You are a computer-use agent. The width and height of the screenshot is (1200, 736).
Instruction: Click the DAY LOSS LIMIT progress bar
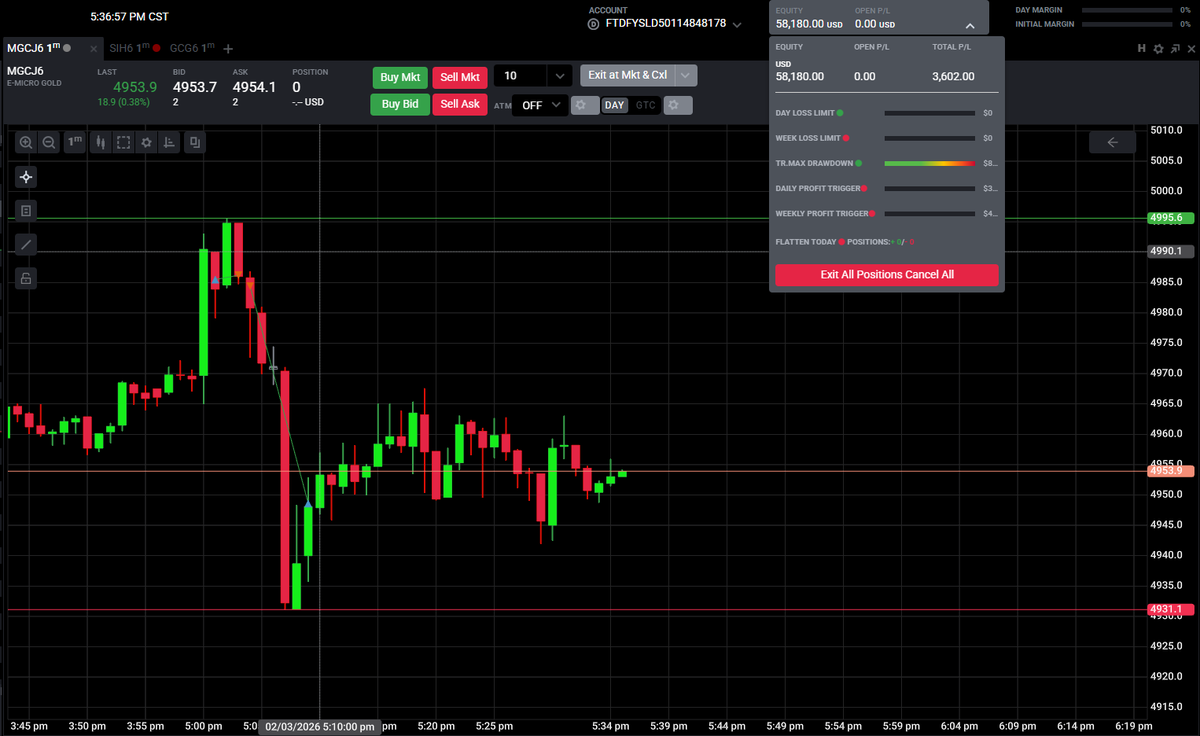(930, 113)
